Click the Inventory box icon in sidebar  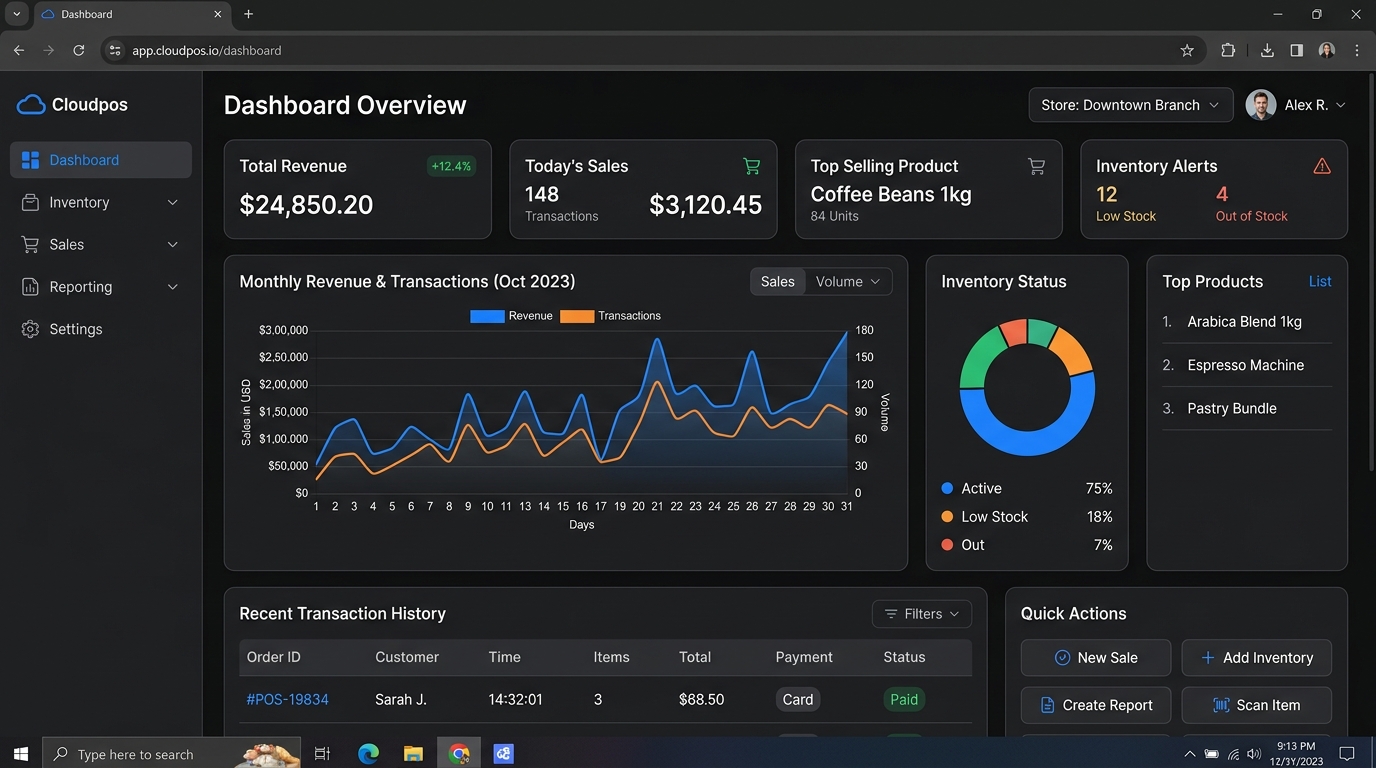pos(30,202)
